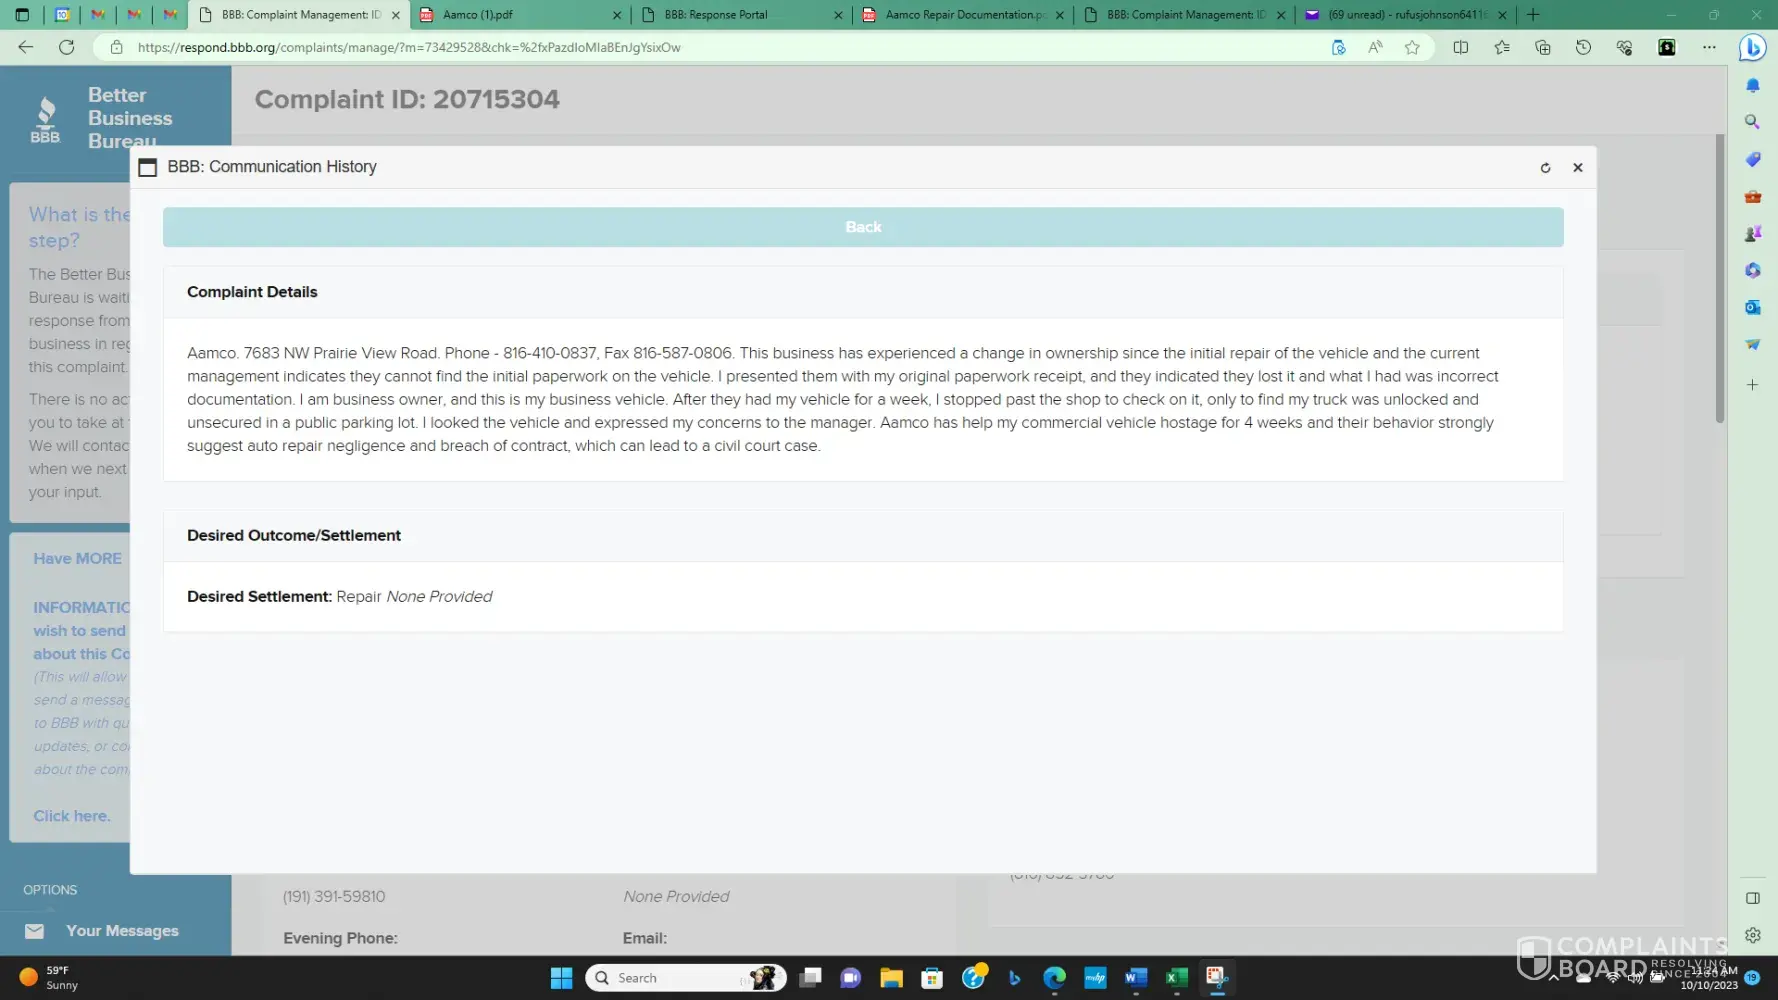Open File Explorer from the taskbar
The width and height of the screenshot is (1778, 1000).
pos(892,978)
